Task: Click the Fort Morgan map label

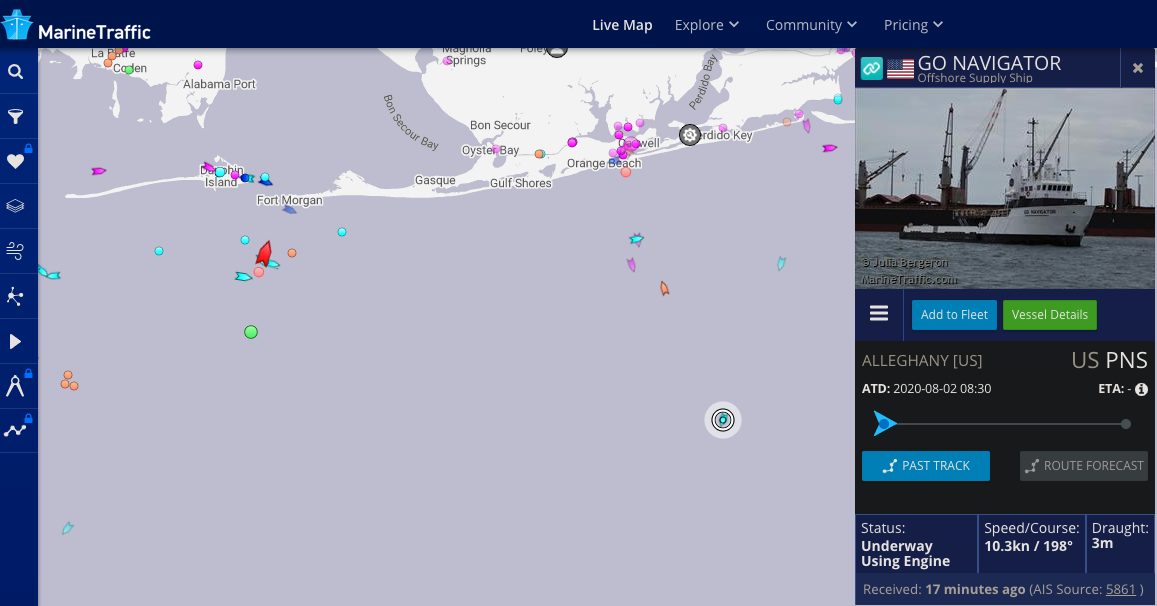Action: [289, 200]
